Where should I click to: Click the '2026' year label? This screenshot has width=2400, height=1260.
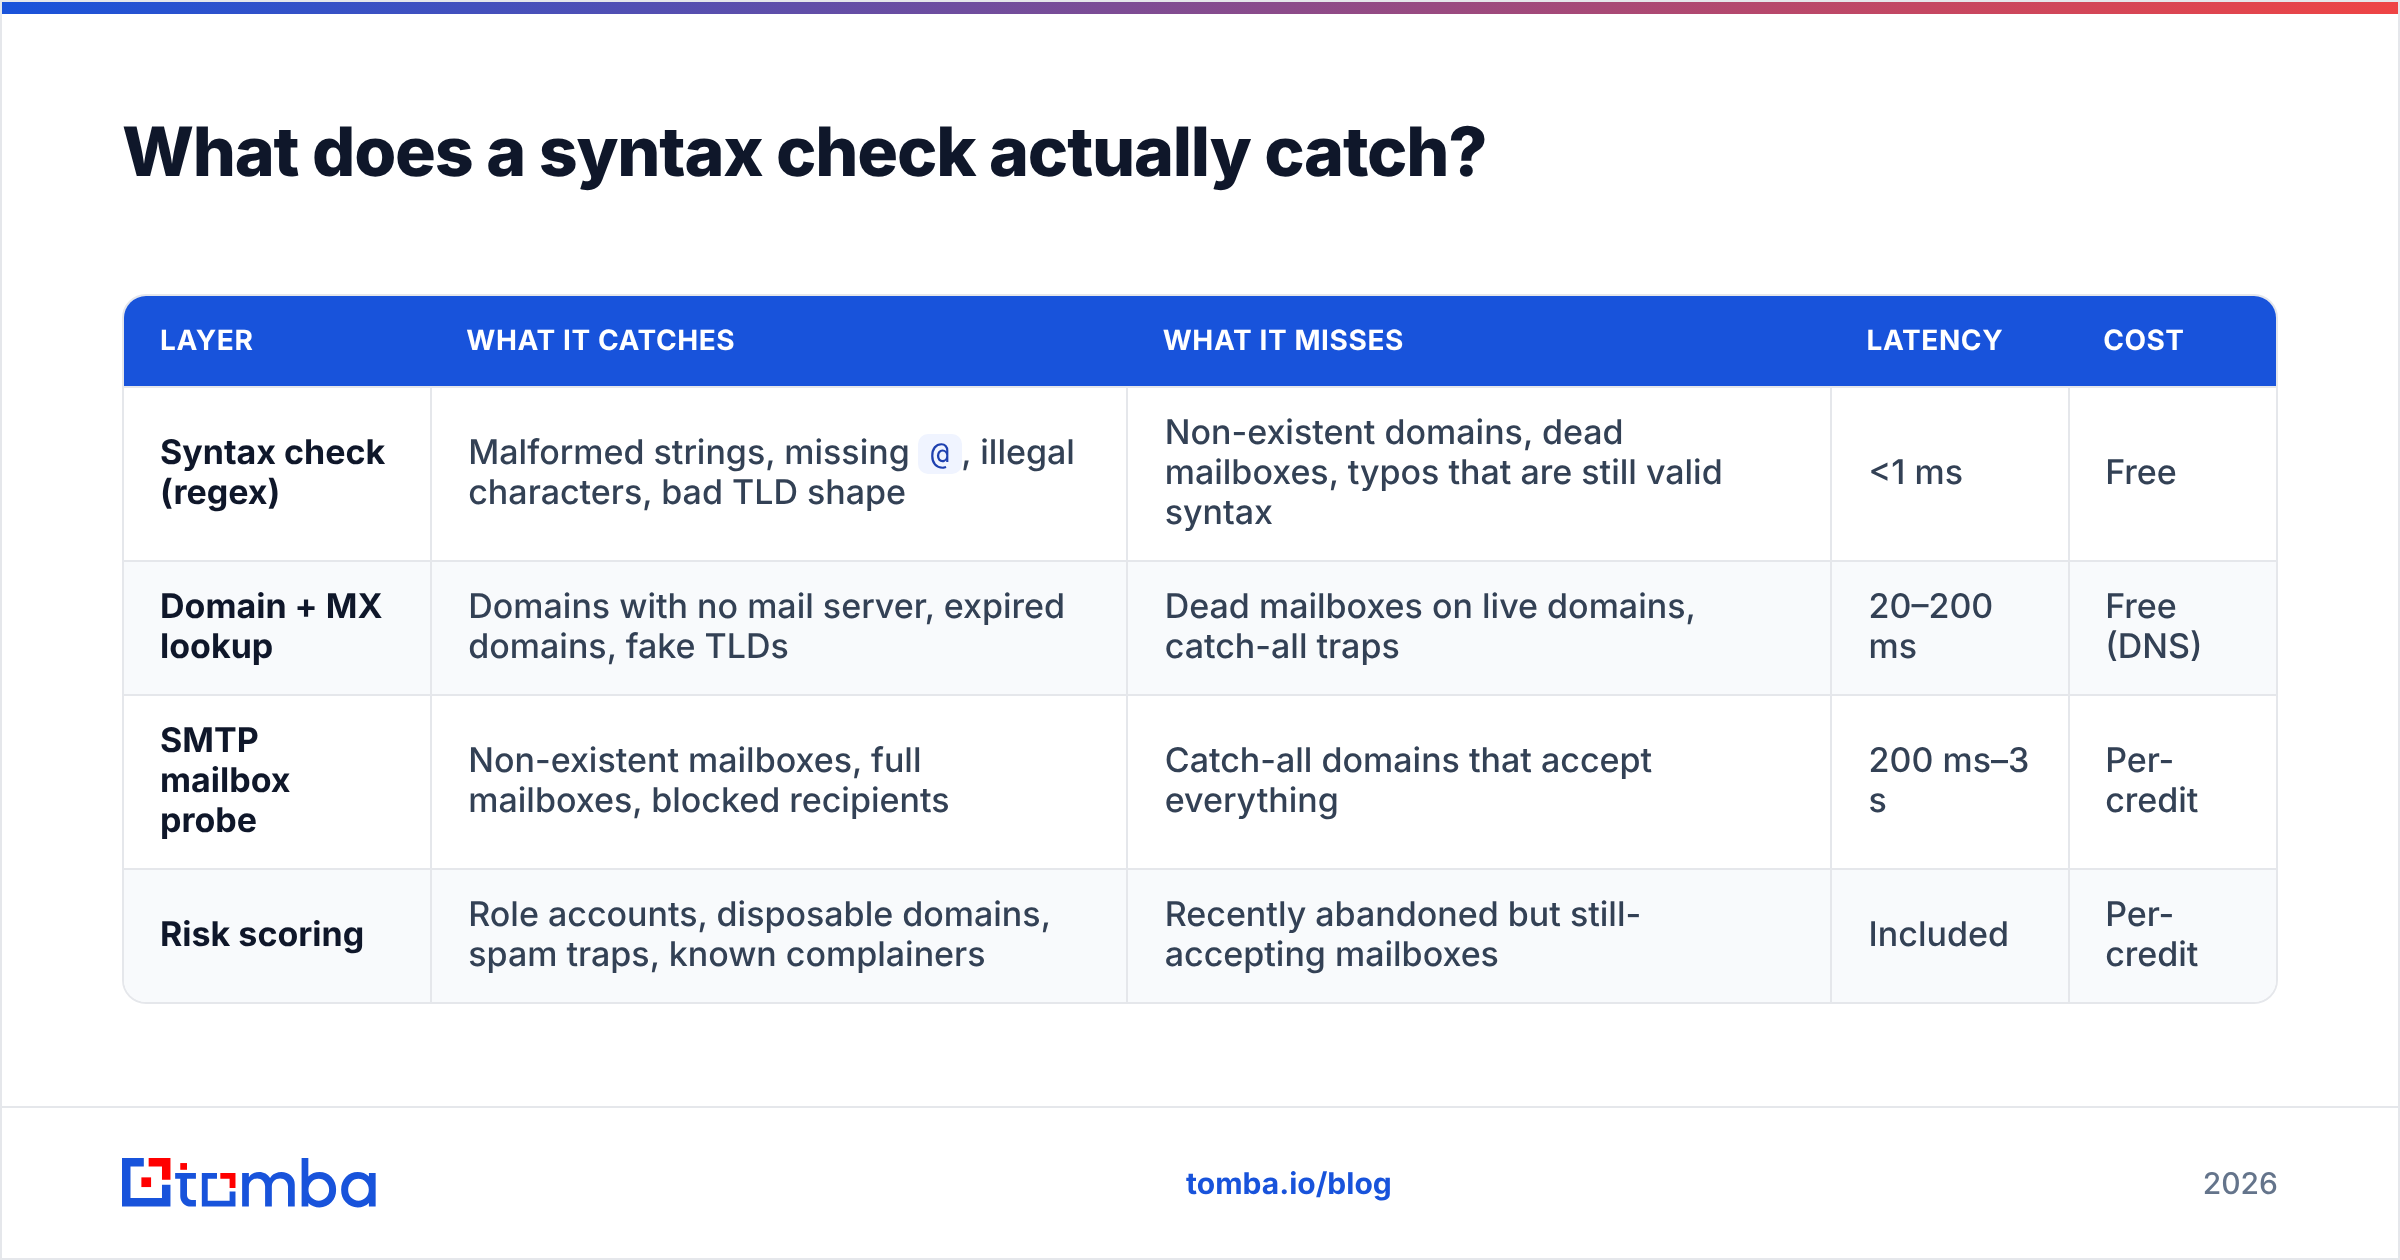(2240, 1184)
